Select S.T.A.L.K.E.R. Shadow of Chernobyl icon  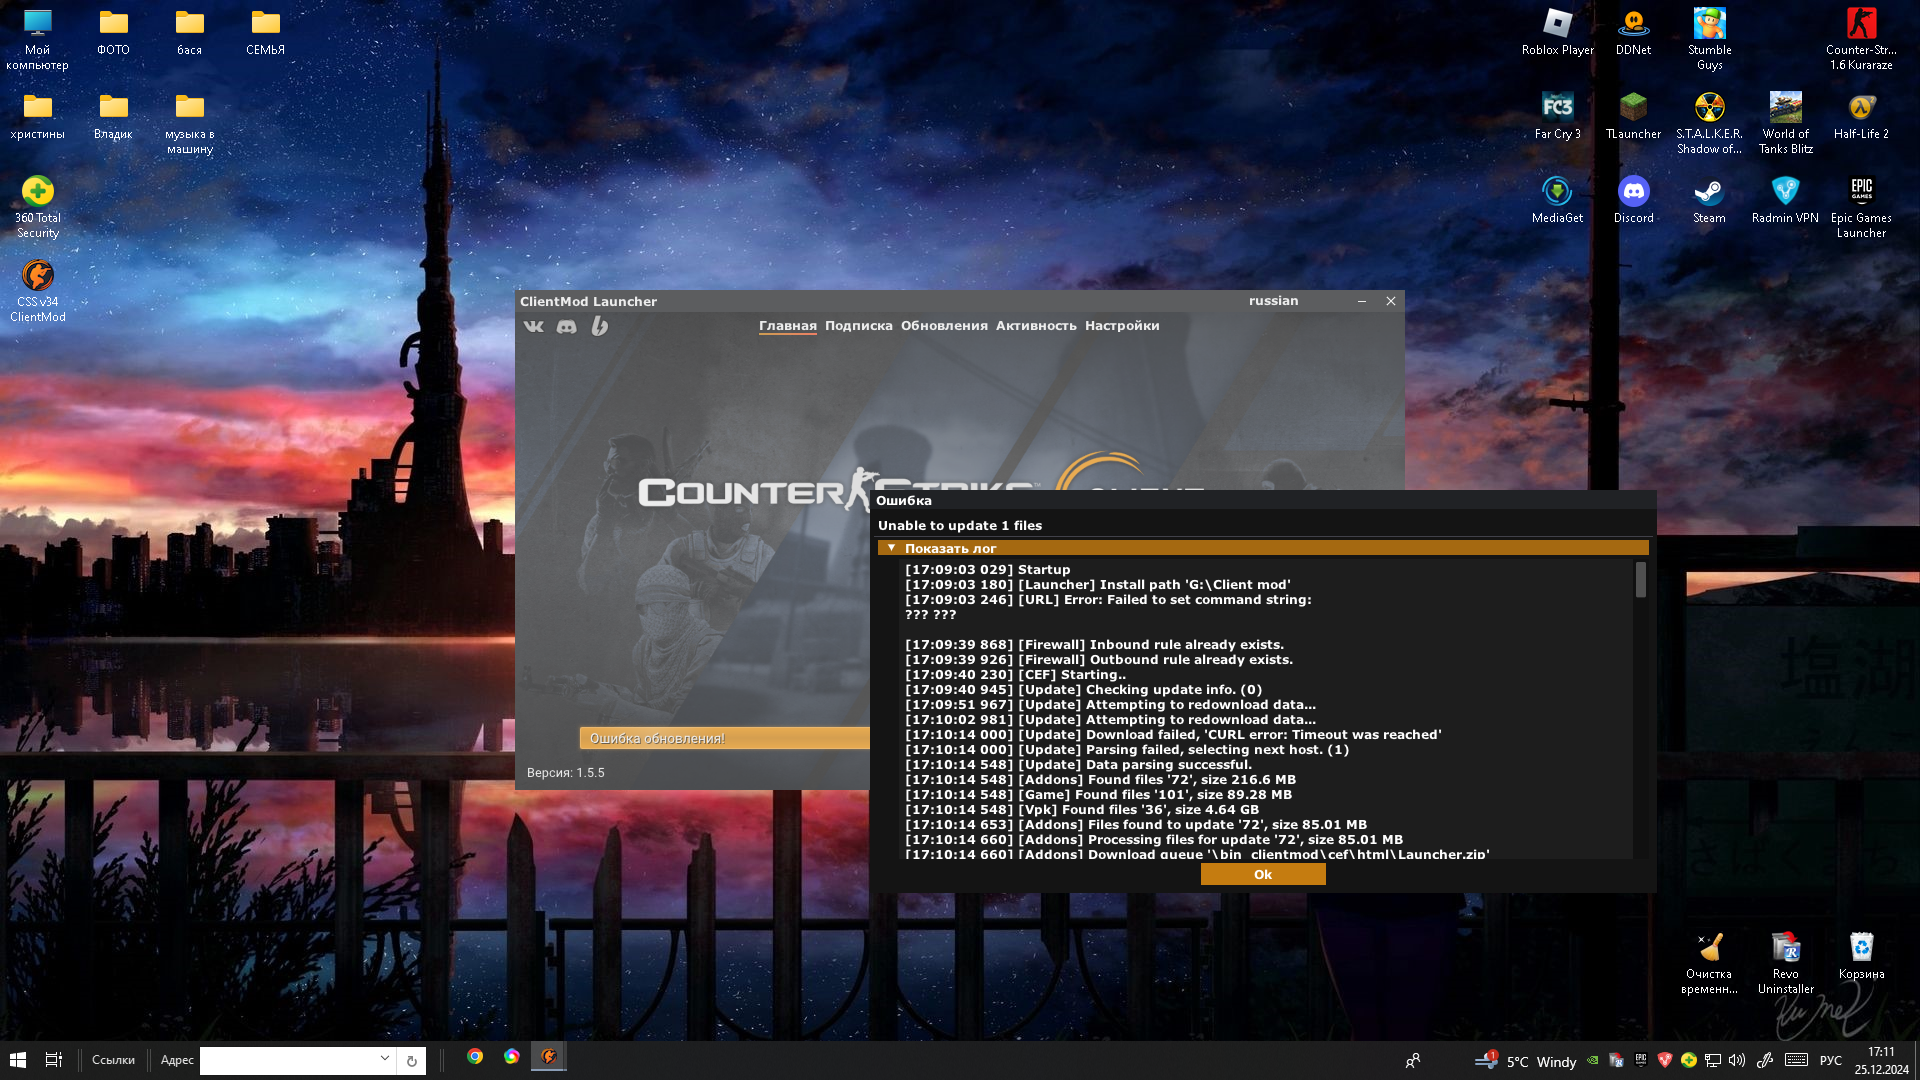[x=1710, y=124]
